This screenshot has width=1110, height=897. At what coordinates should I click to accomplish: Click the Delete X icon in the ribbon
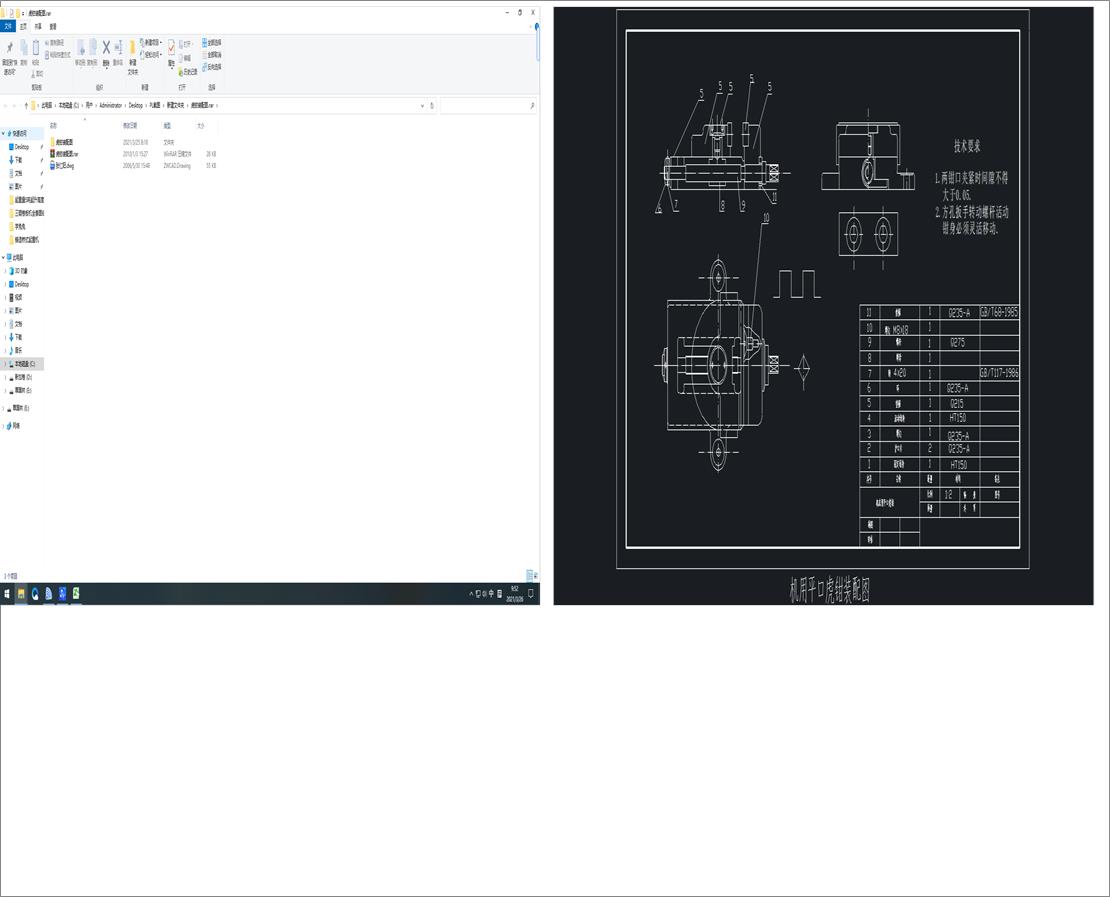point(106,47)
